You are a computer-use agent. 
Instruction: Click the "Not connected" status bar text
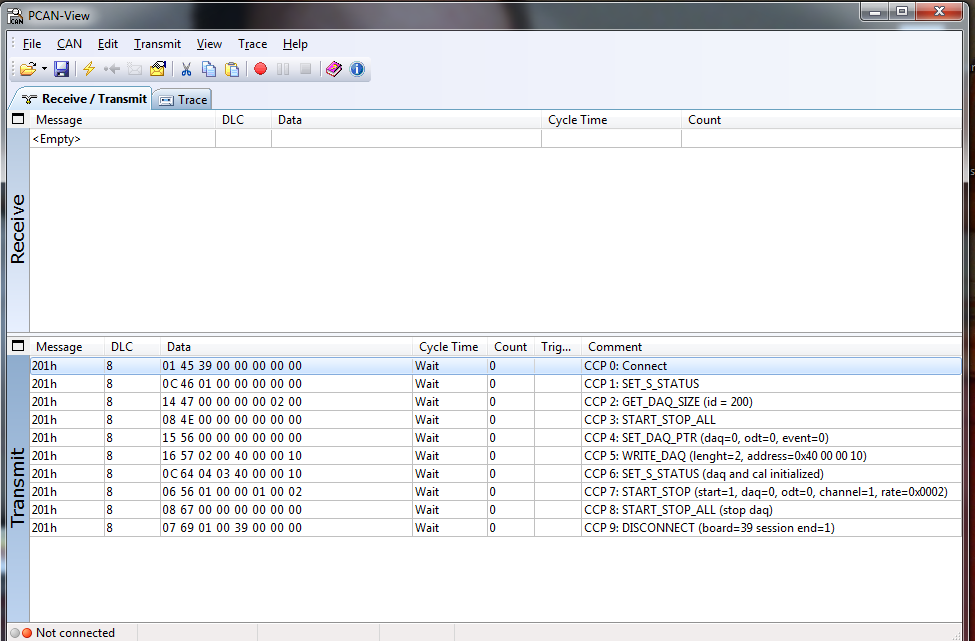[75, 633]
